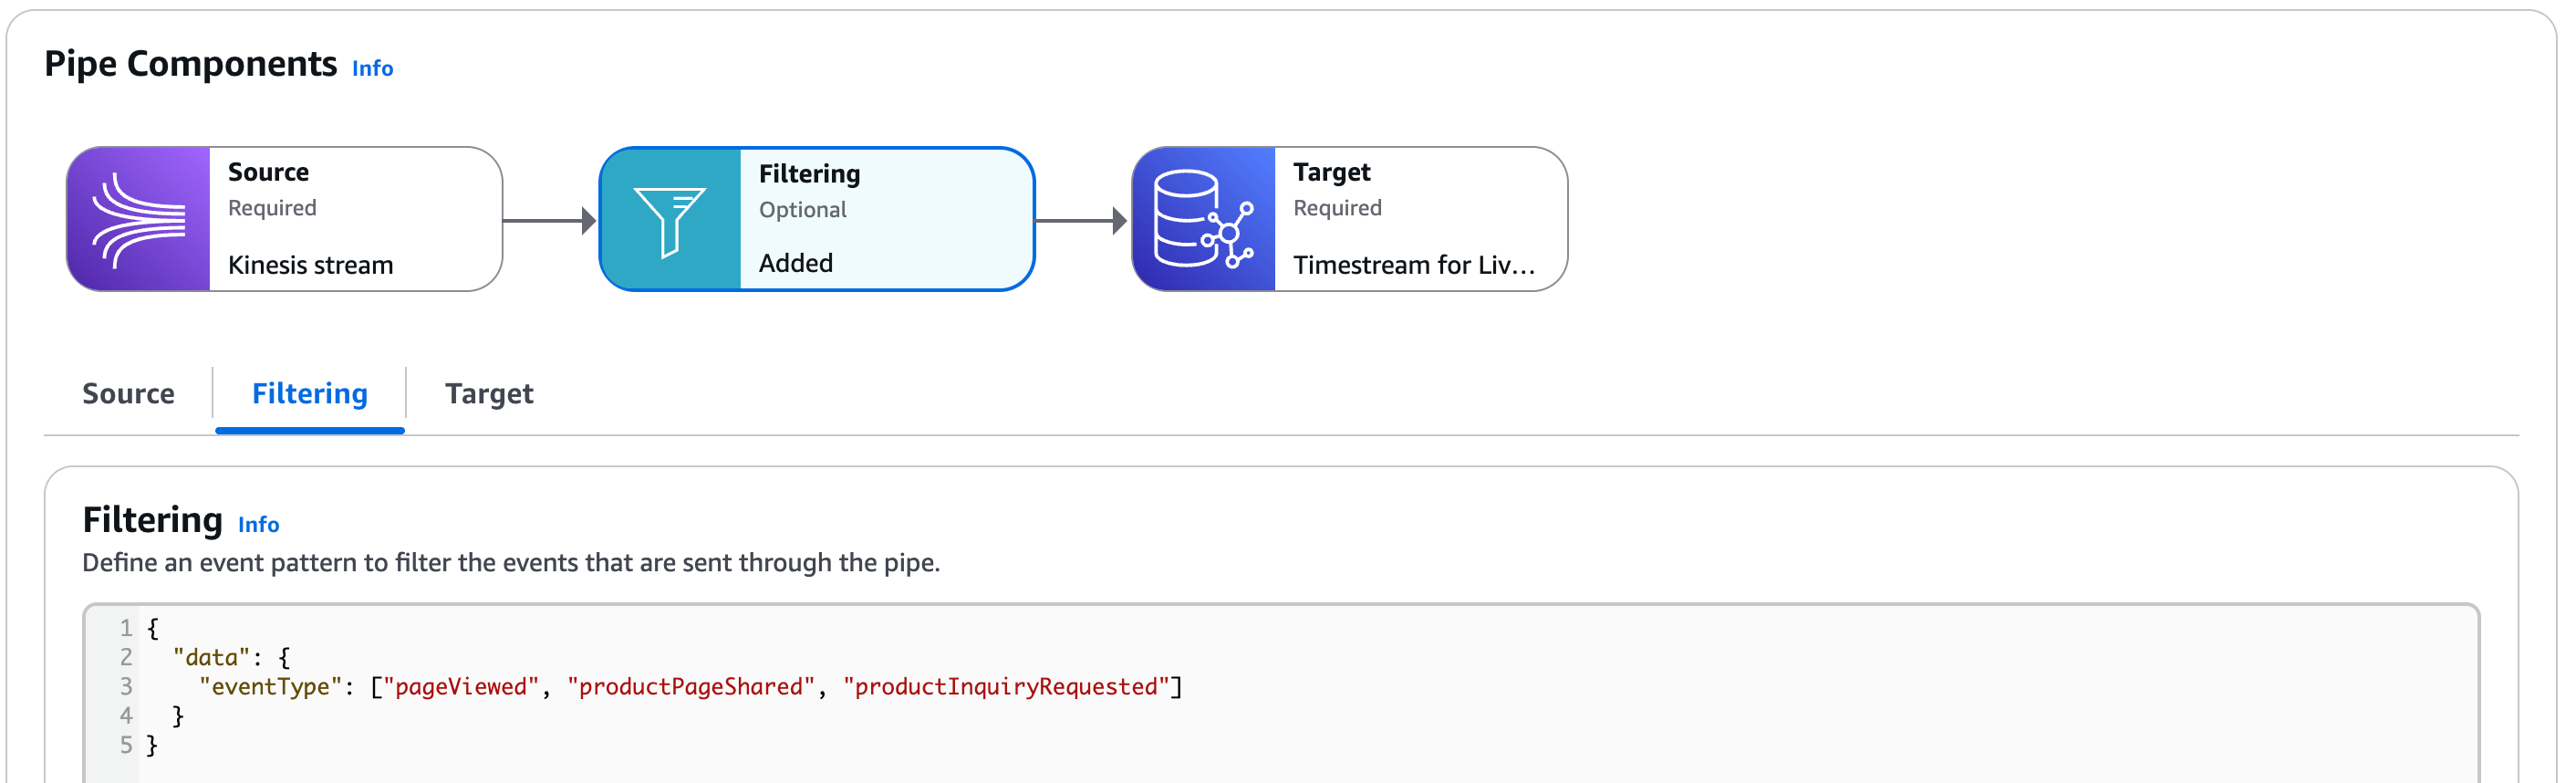Click the "Required" label in Target card
2576x783 pixels.
(1337, 208)
